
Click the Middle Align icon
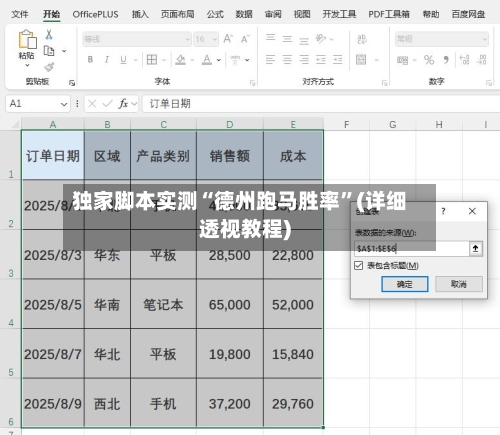[287, 39]
